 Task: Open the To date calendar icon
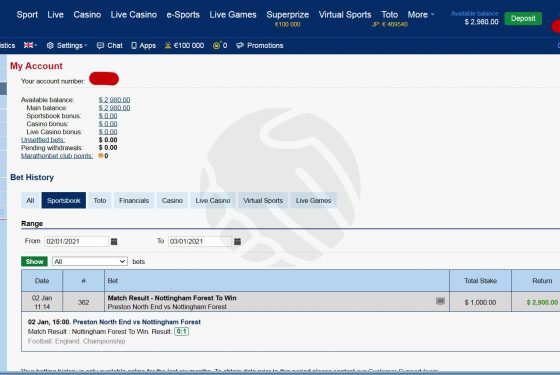237,241
